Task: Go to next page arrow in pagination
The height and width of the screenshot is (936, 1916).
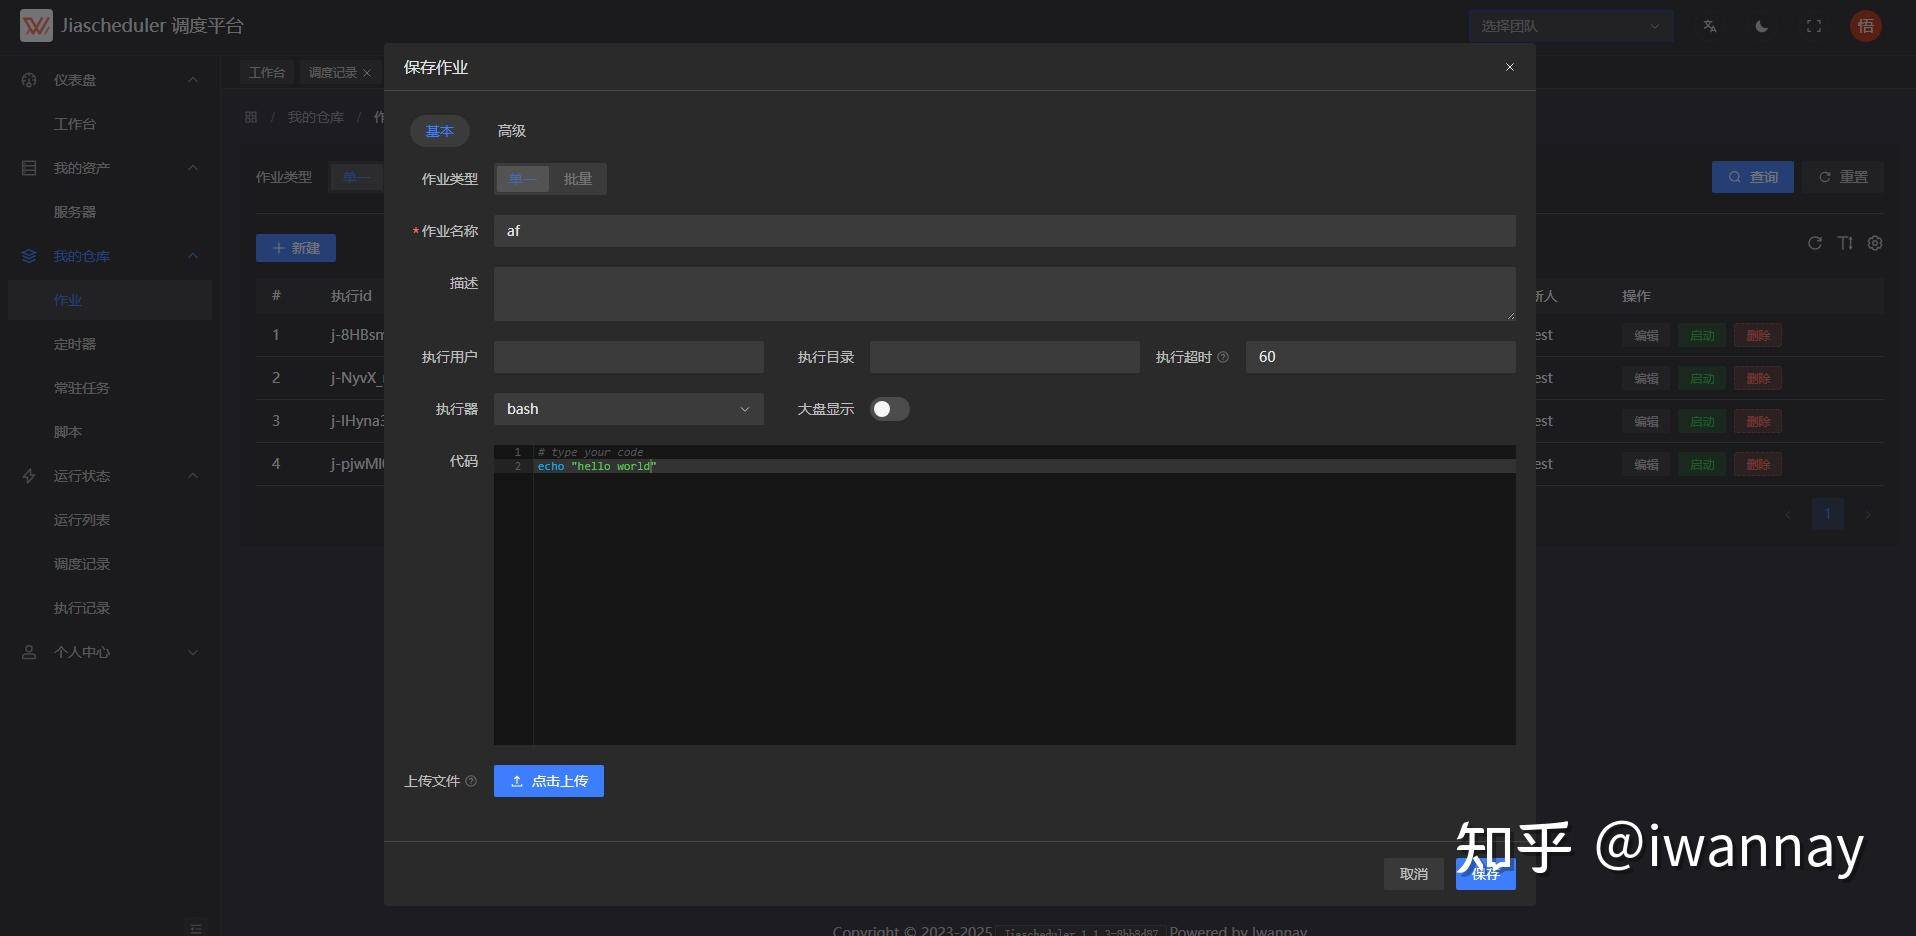Action: 1867,515
